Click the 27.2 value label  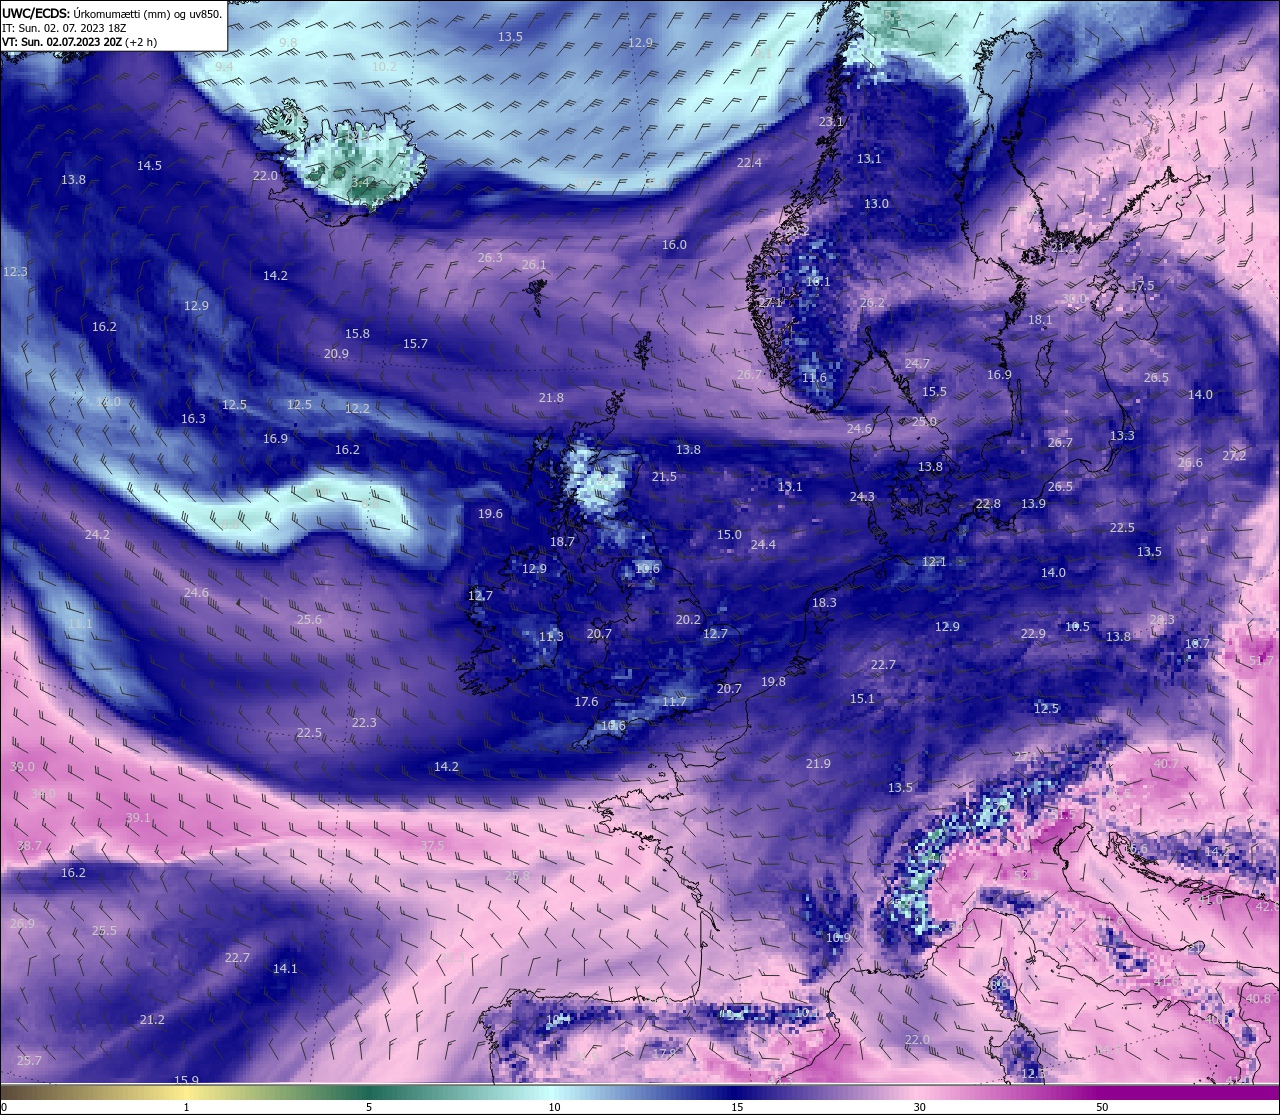(1234, 456)
